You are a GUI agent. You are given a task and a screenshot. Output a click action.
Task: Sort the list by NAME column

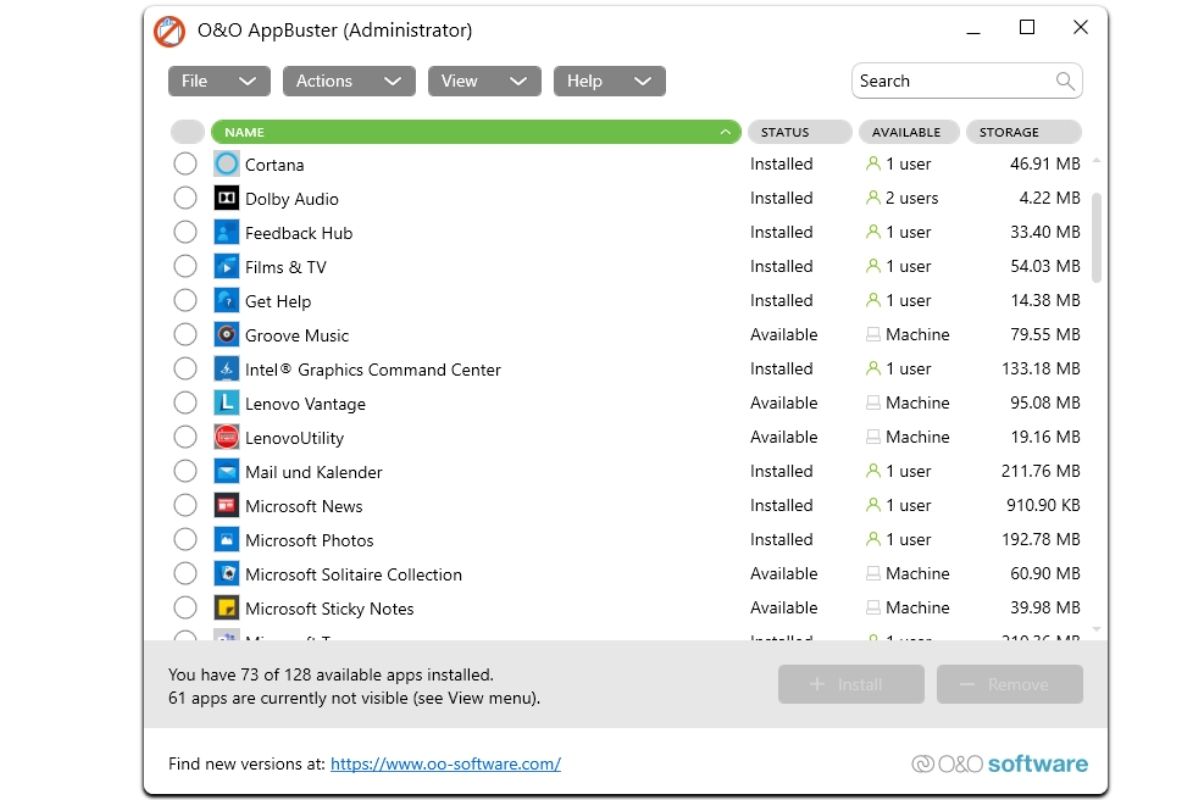476,132
